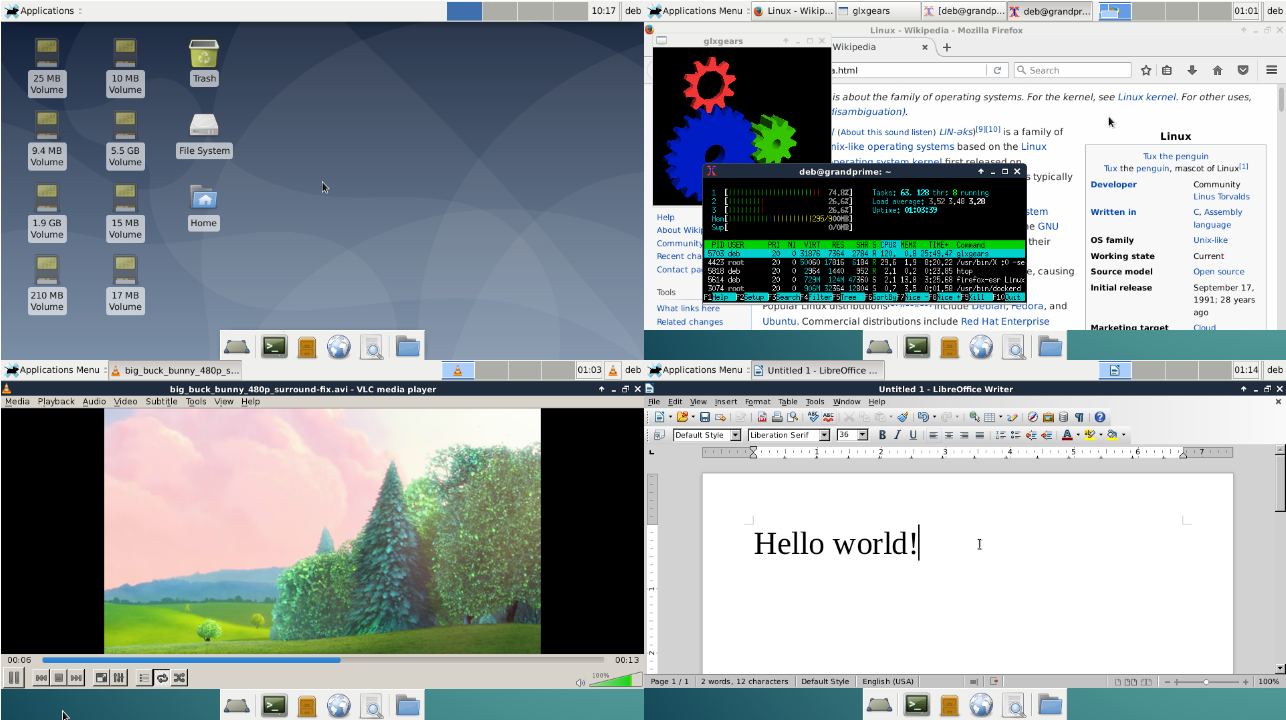Screen dimensions: 1286x720
Task: Open the 5.5 GB Volume icon
Action: (x=125, y=140)
